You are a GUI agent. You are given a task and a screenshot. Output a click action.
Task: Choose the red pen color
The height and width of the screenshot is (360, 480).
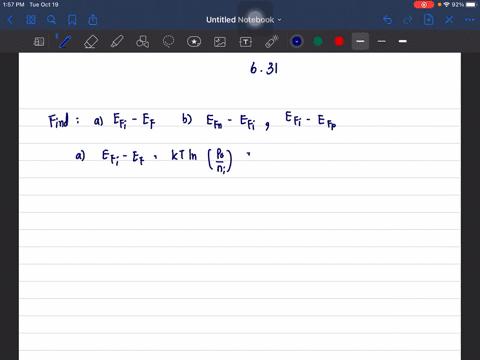point(339,41)
